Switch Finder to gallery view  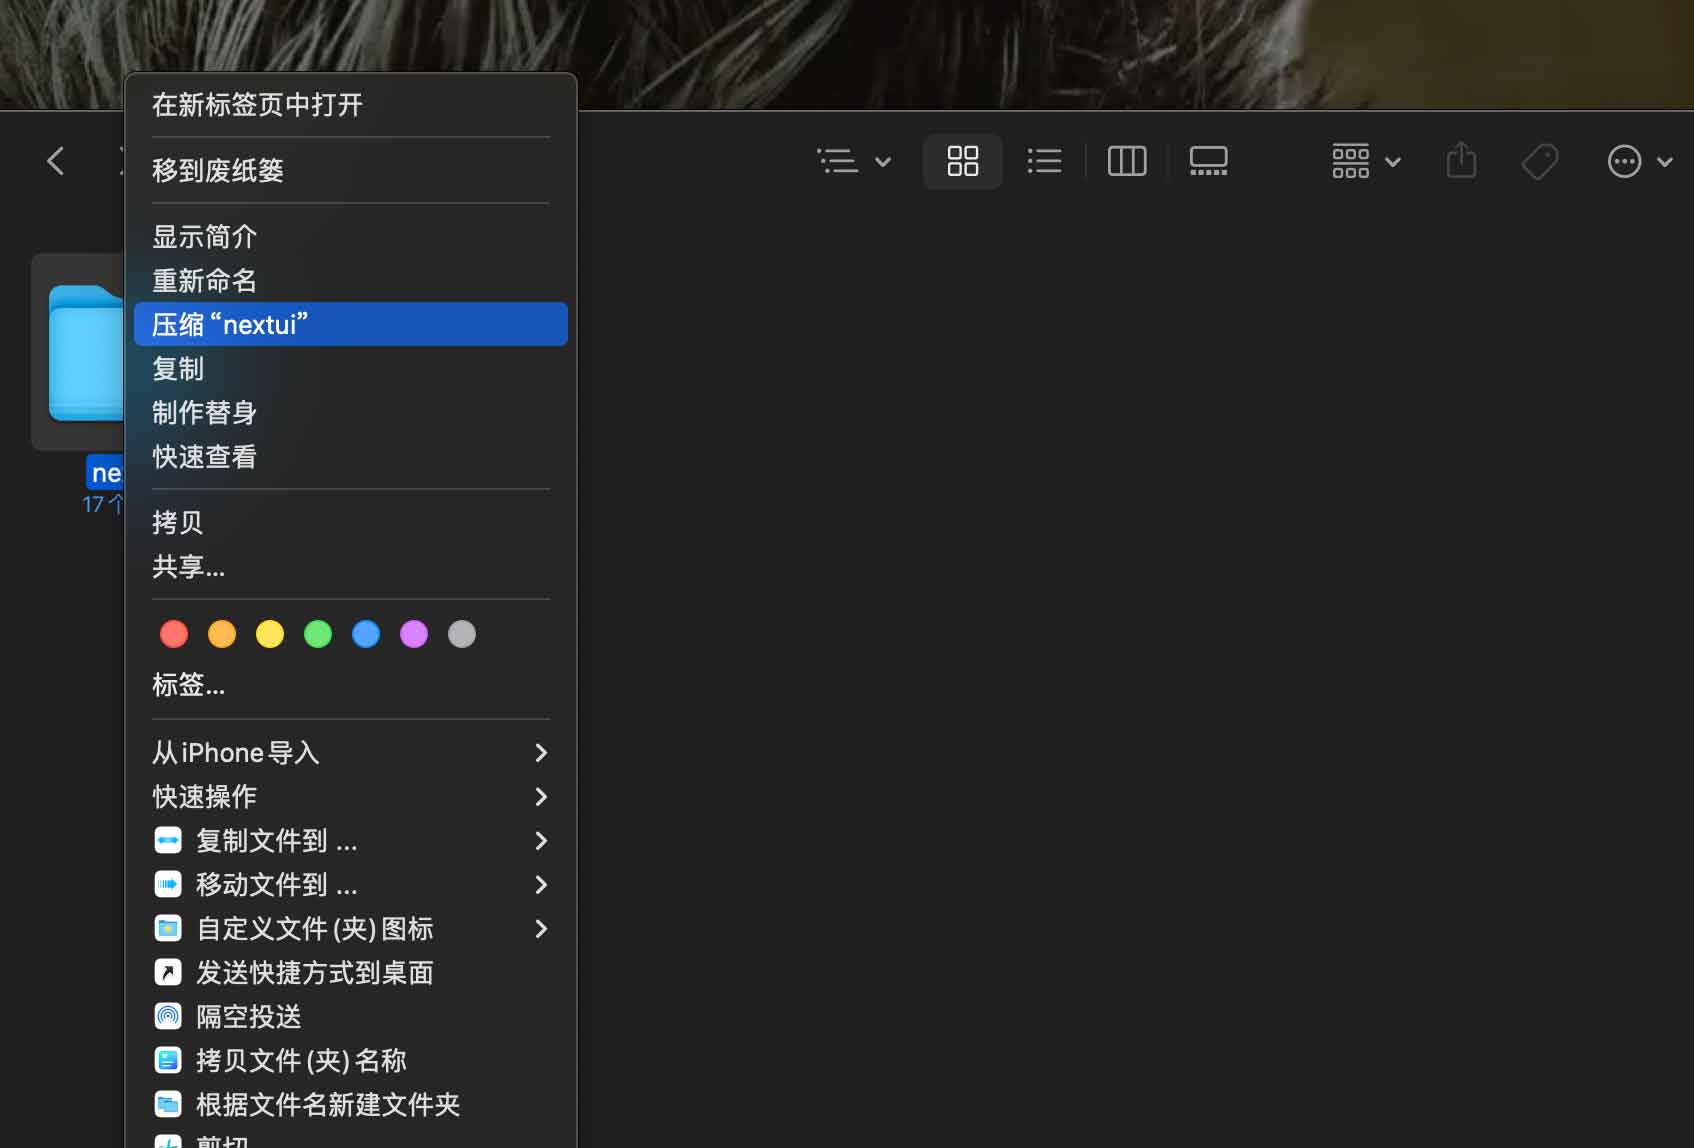[1209, 161]
